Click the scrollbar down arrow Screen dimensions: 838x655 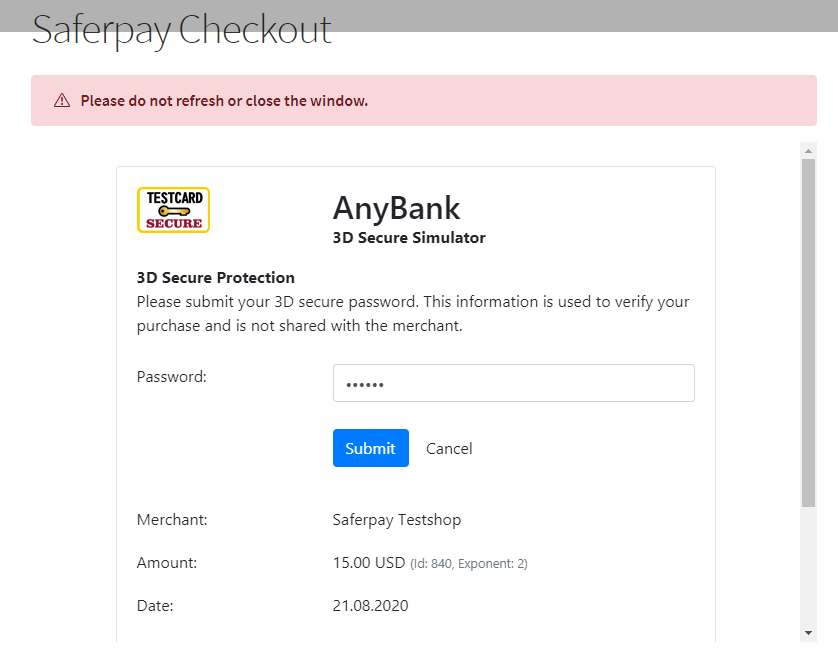click(x=808, y=632)
